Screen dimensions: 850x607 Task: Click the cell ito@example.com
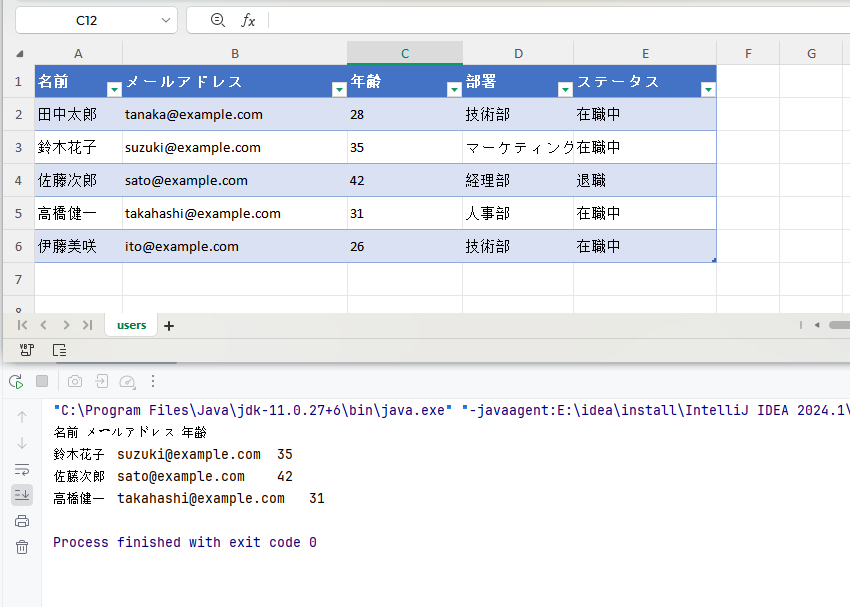(x=235, y=247)
